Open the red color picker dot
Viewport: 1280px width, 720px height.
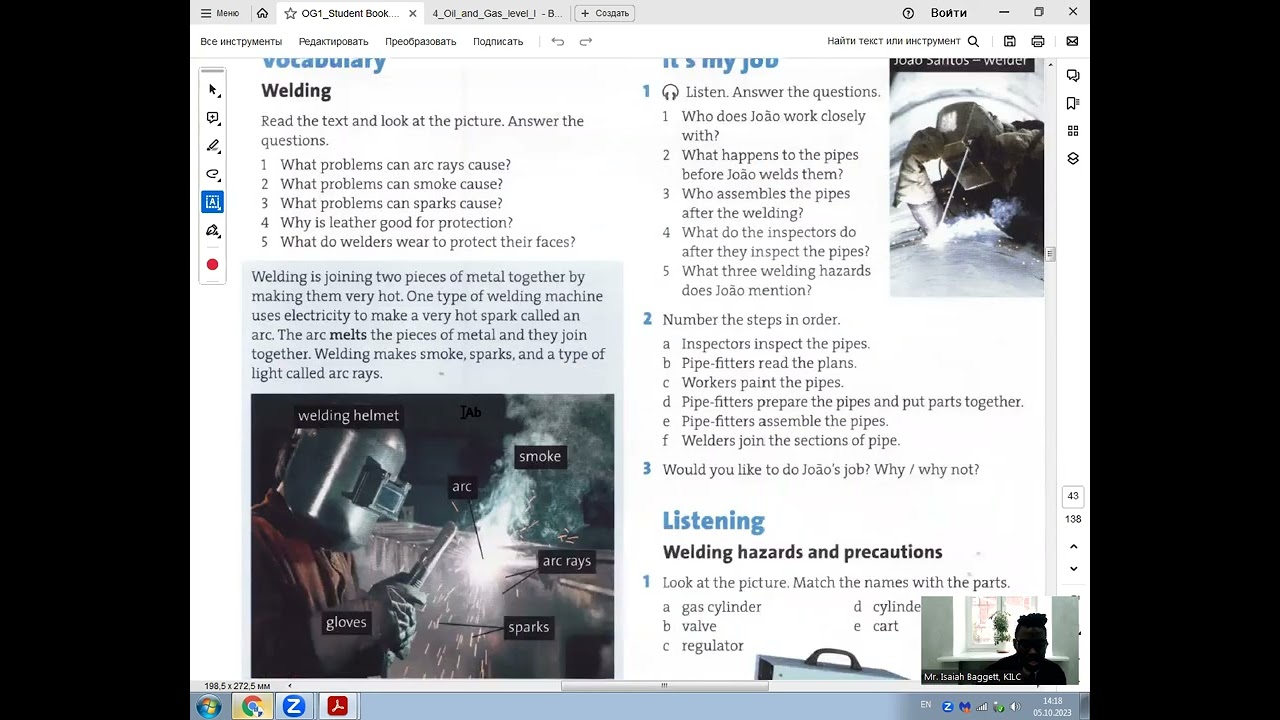[x=212, y=265]
